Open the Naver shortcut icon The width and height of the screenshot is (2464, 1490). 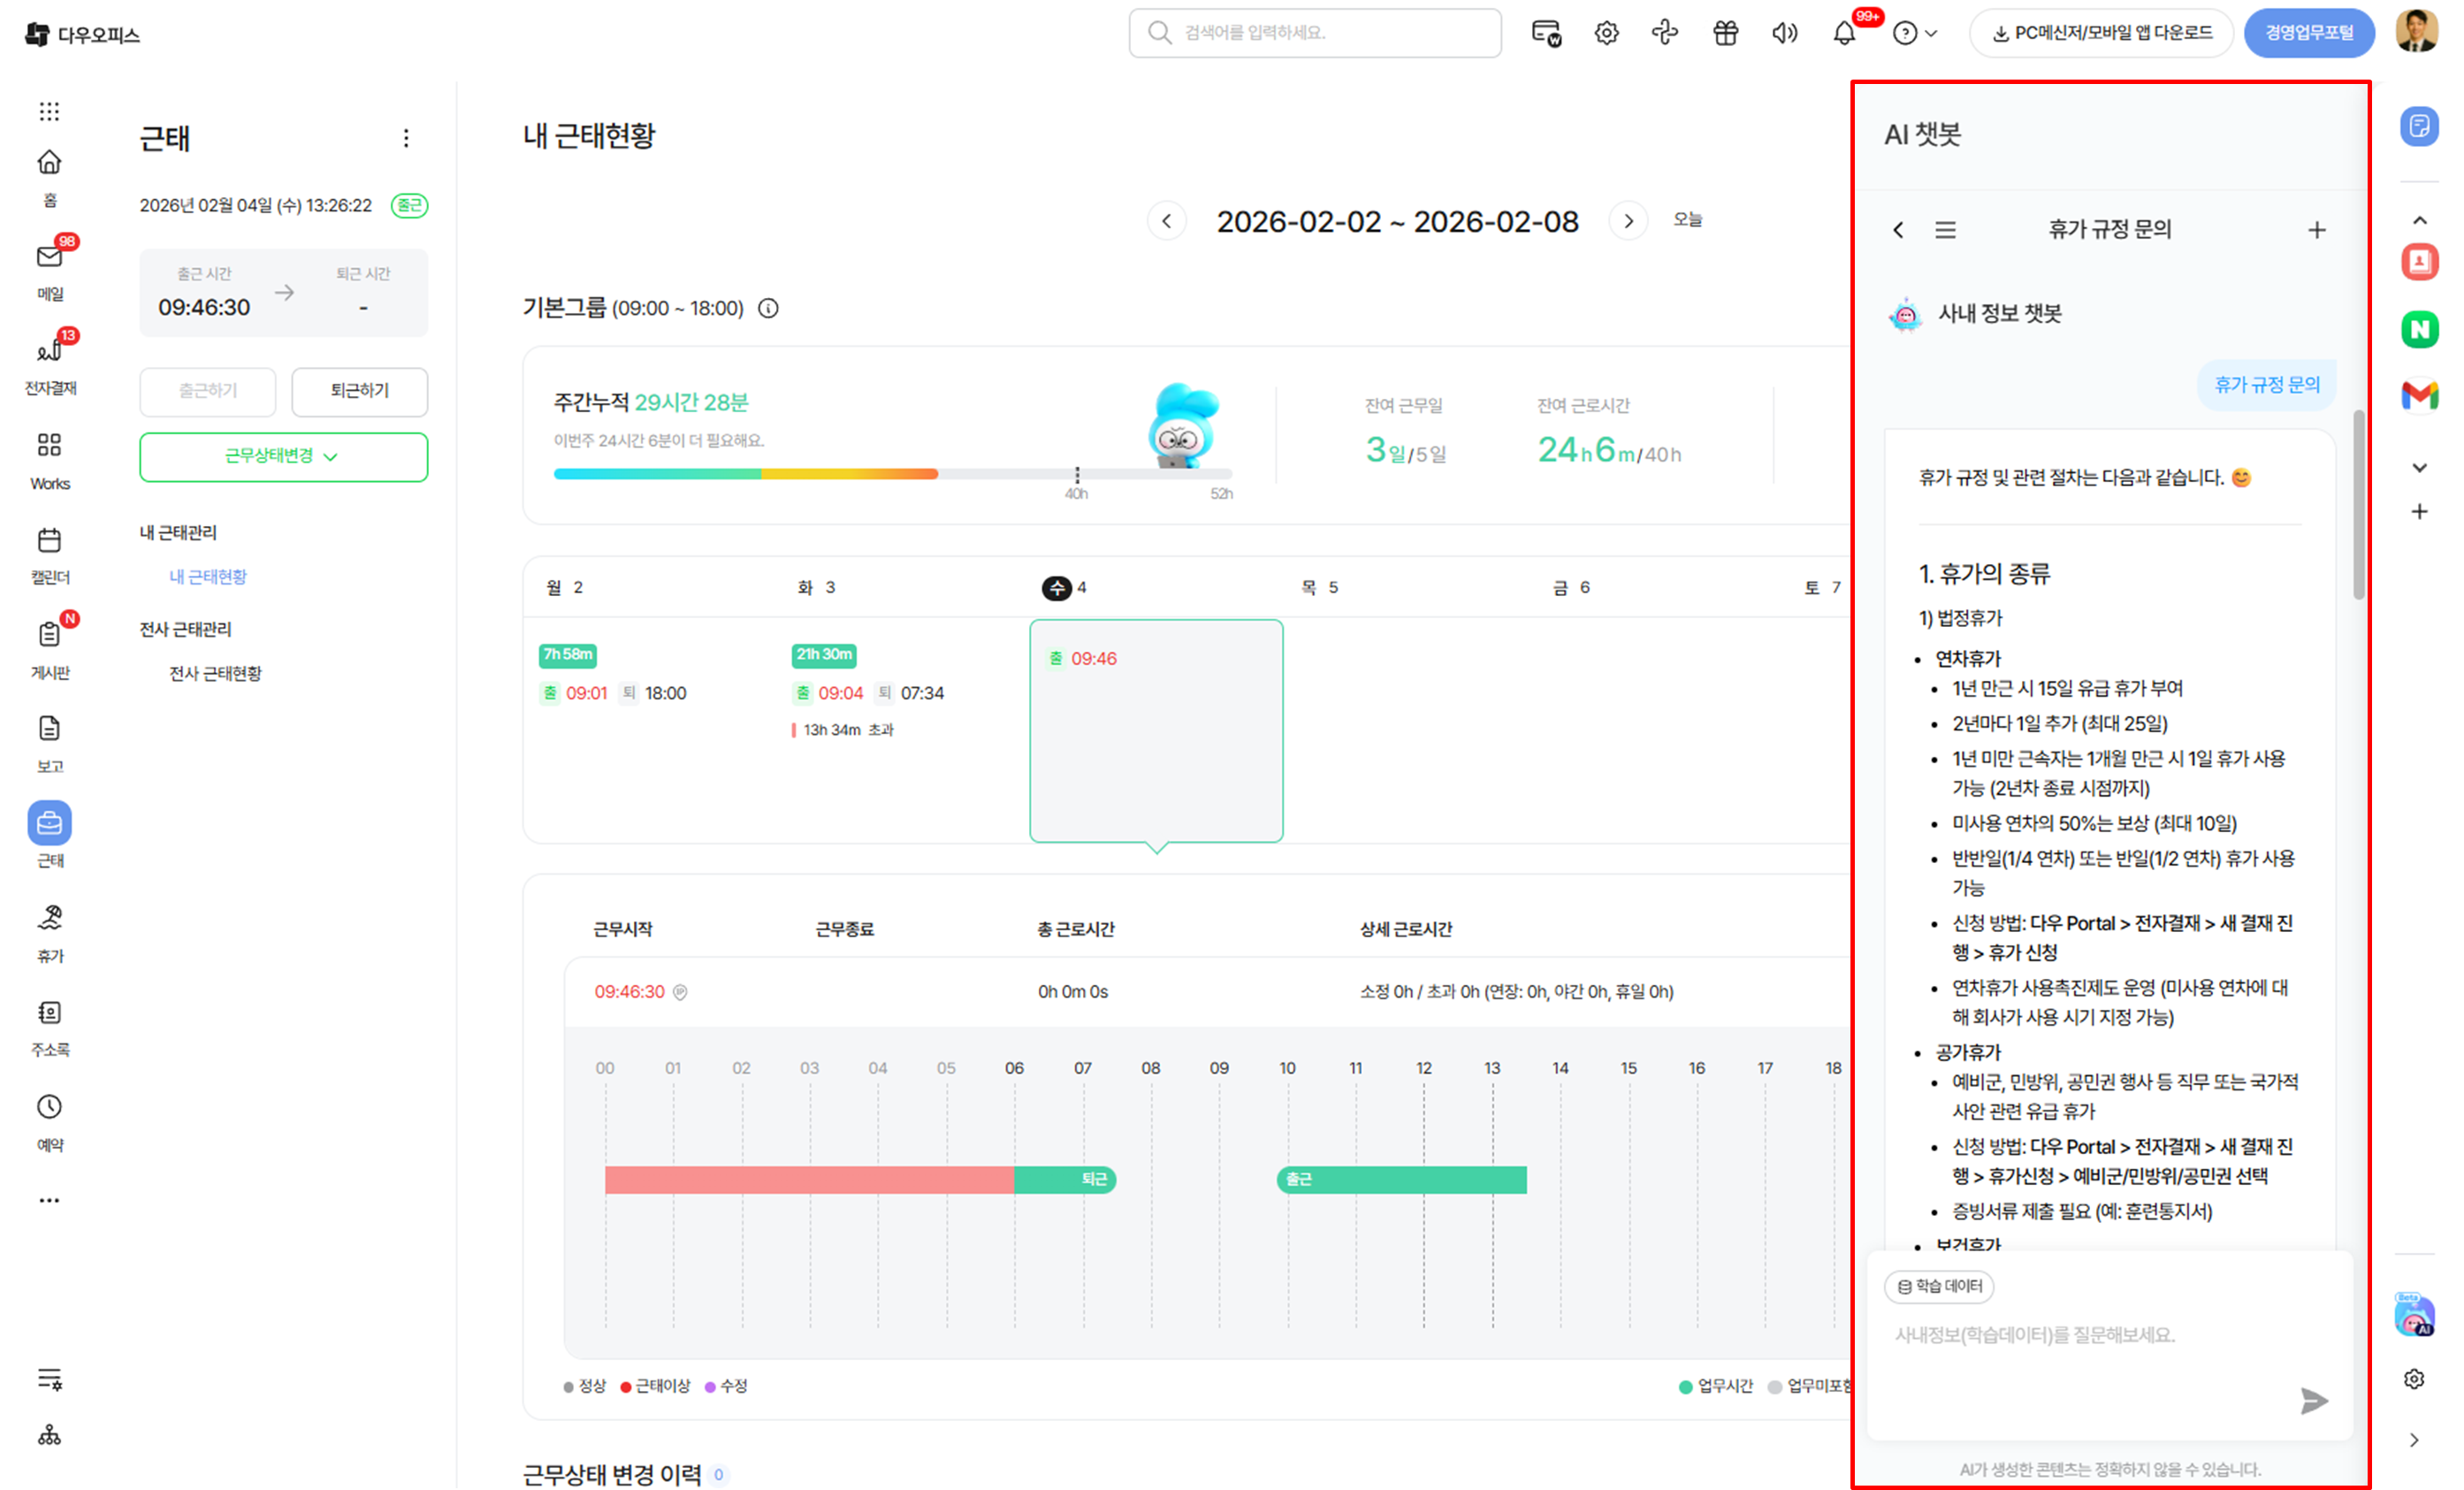click(2419, 329)
